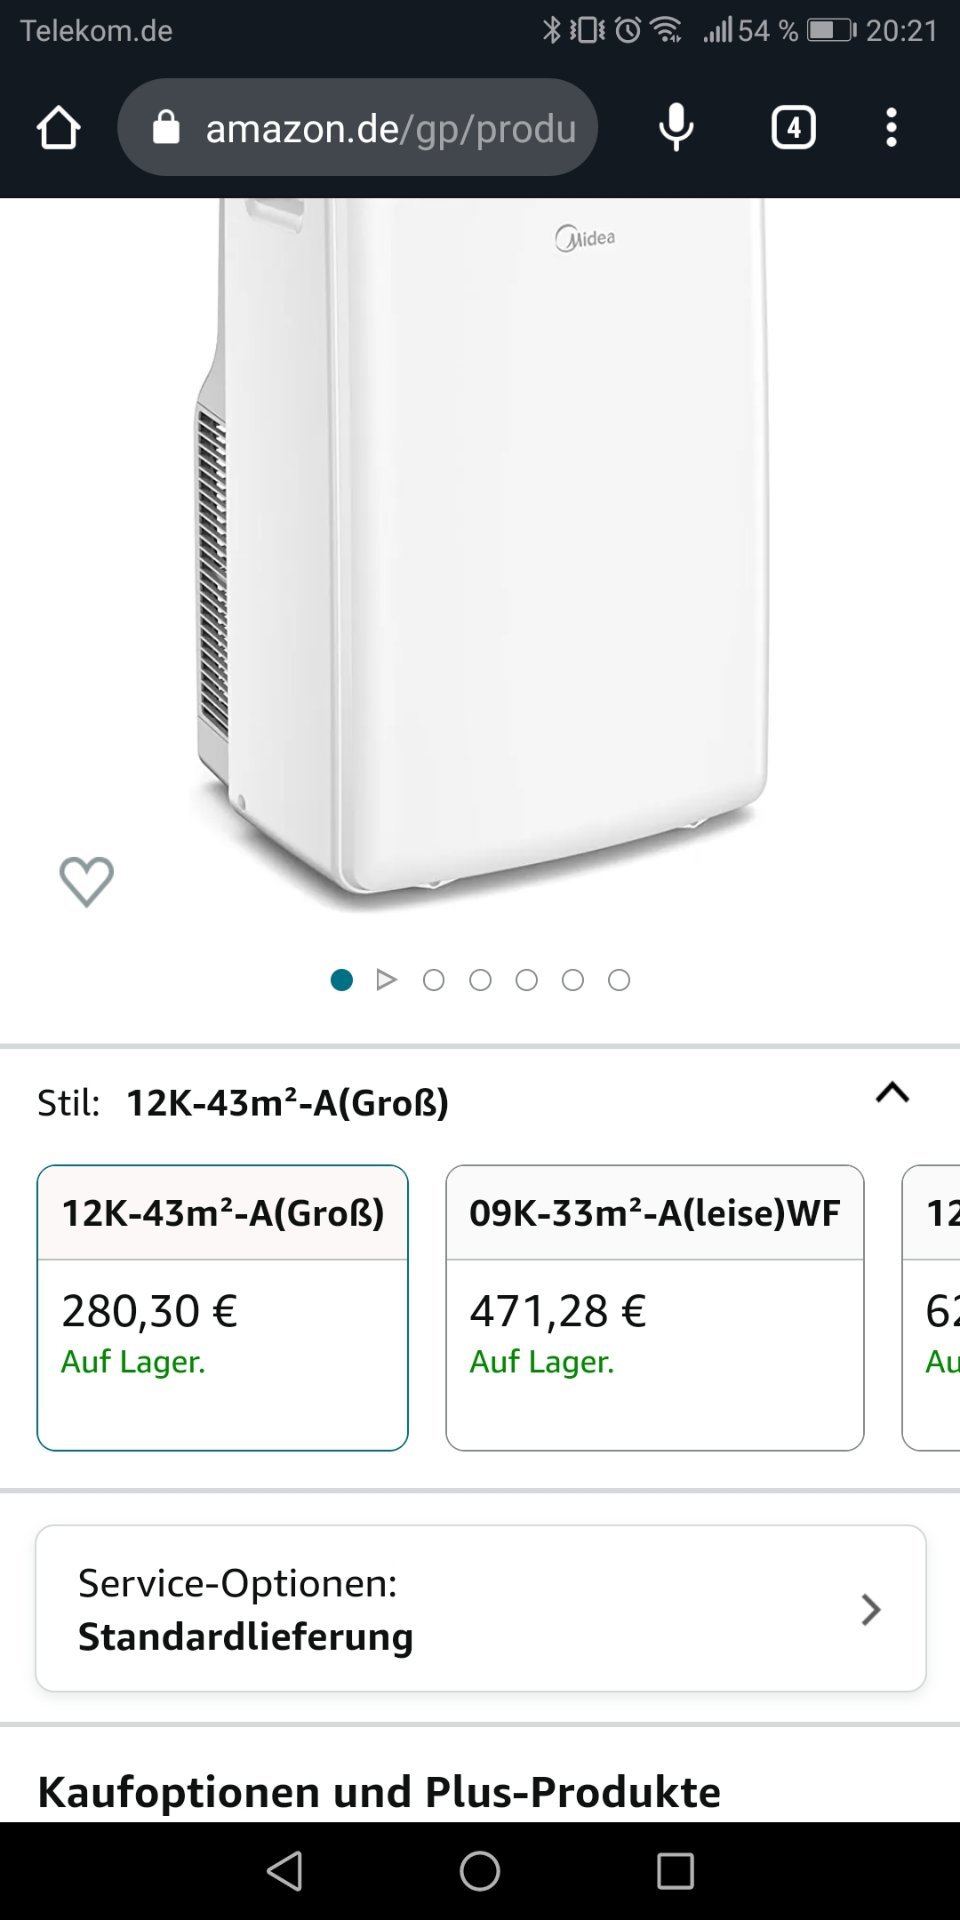Add product to wishlist with heart icon
Screen dimensions: 960x1920
(x=87, y=882)
